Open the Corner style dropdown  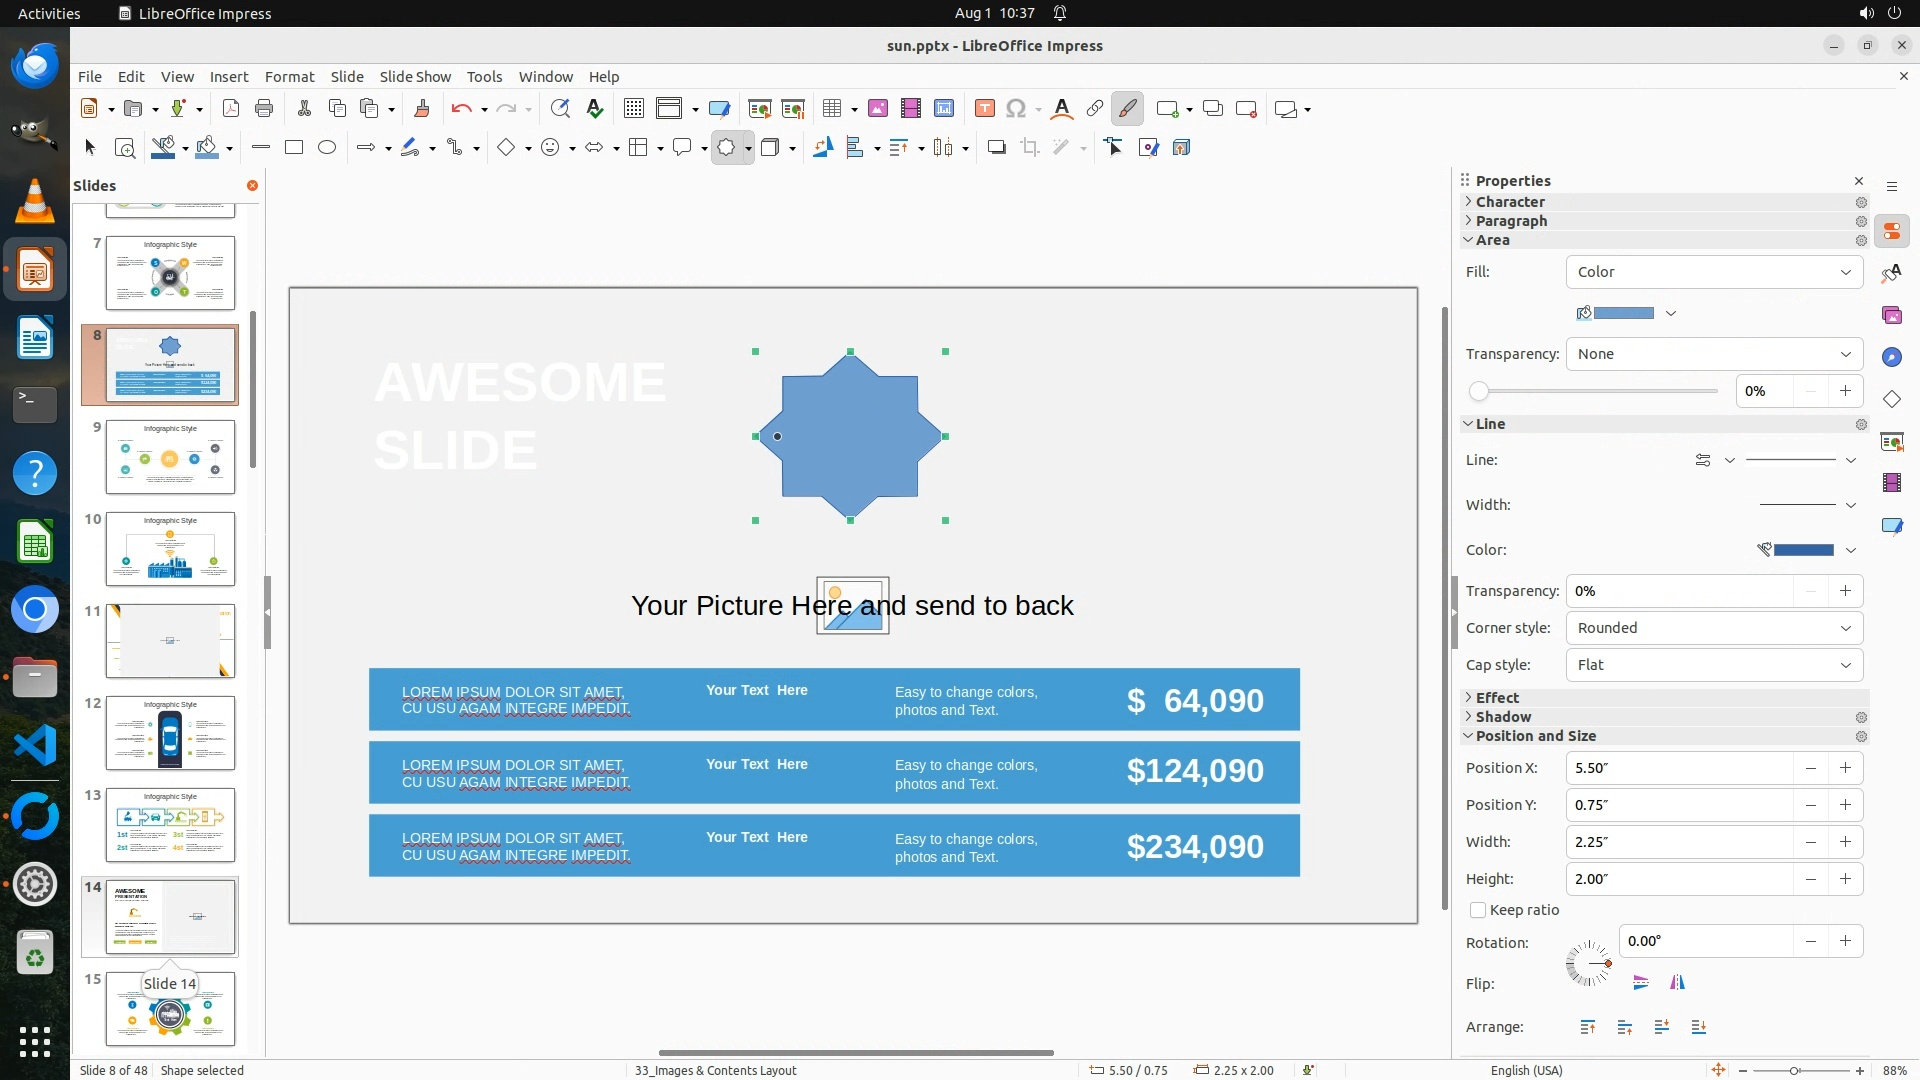pyautogui.click(x=1714, y=628)
